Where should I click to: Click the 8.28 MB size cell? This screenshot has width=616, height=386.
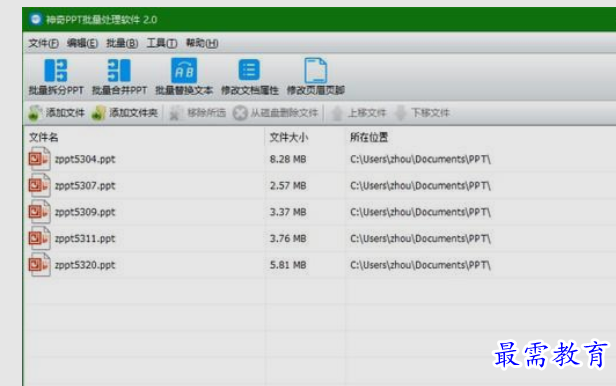[x=288, y=159]
